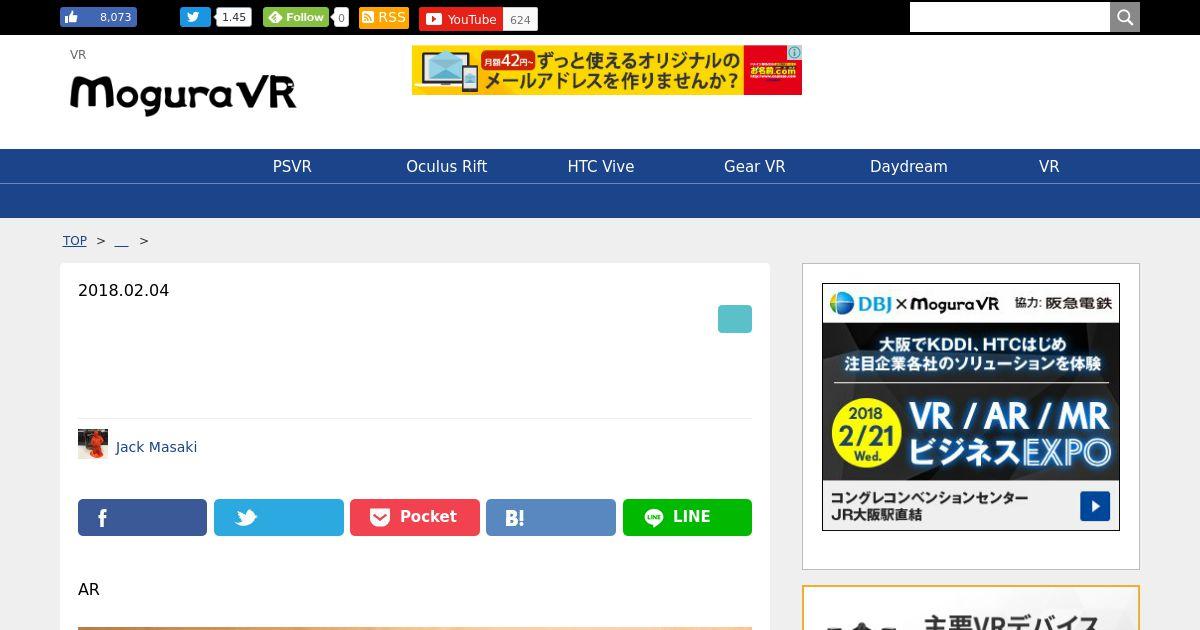1200x630 pixels.
Task: Go to MoguraVR logo home page
Action: pyautogui.click(x=183, y=95)
